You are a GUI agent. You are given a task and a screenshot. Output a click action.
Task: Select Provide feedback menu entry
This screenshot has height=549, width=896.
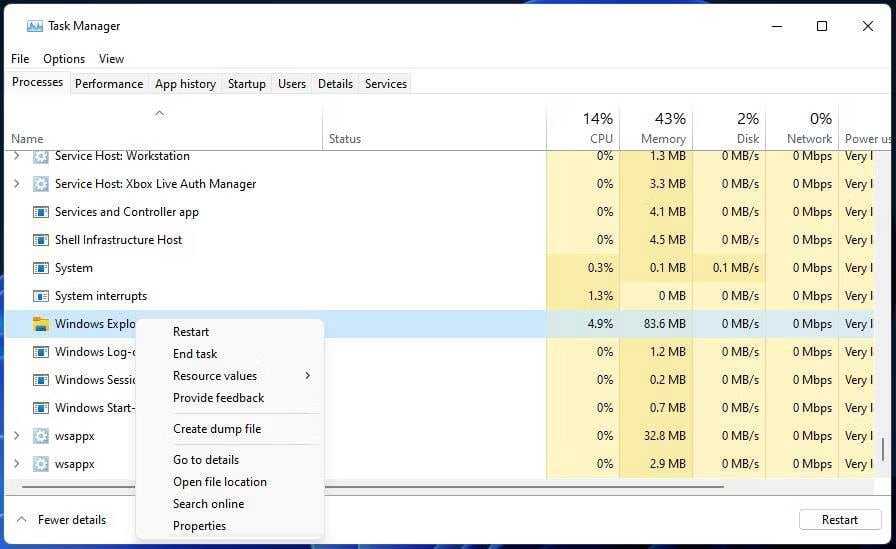(218, 398)
